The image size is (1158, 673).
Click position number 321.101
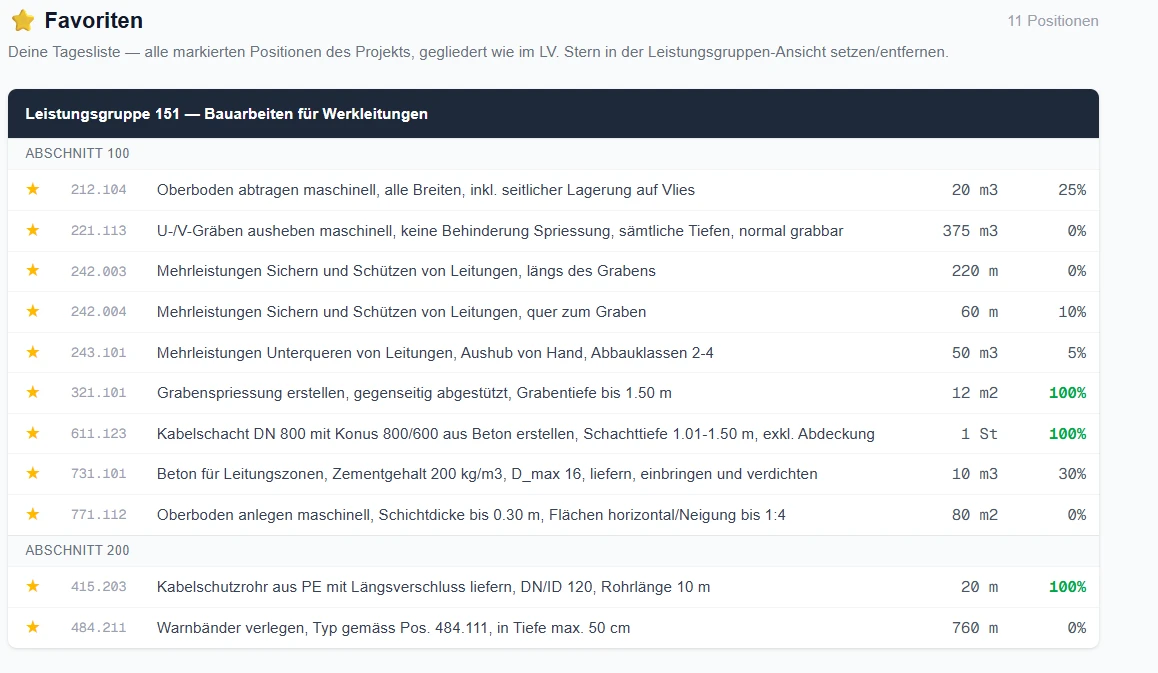[x=98, y=393]
